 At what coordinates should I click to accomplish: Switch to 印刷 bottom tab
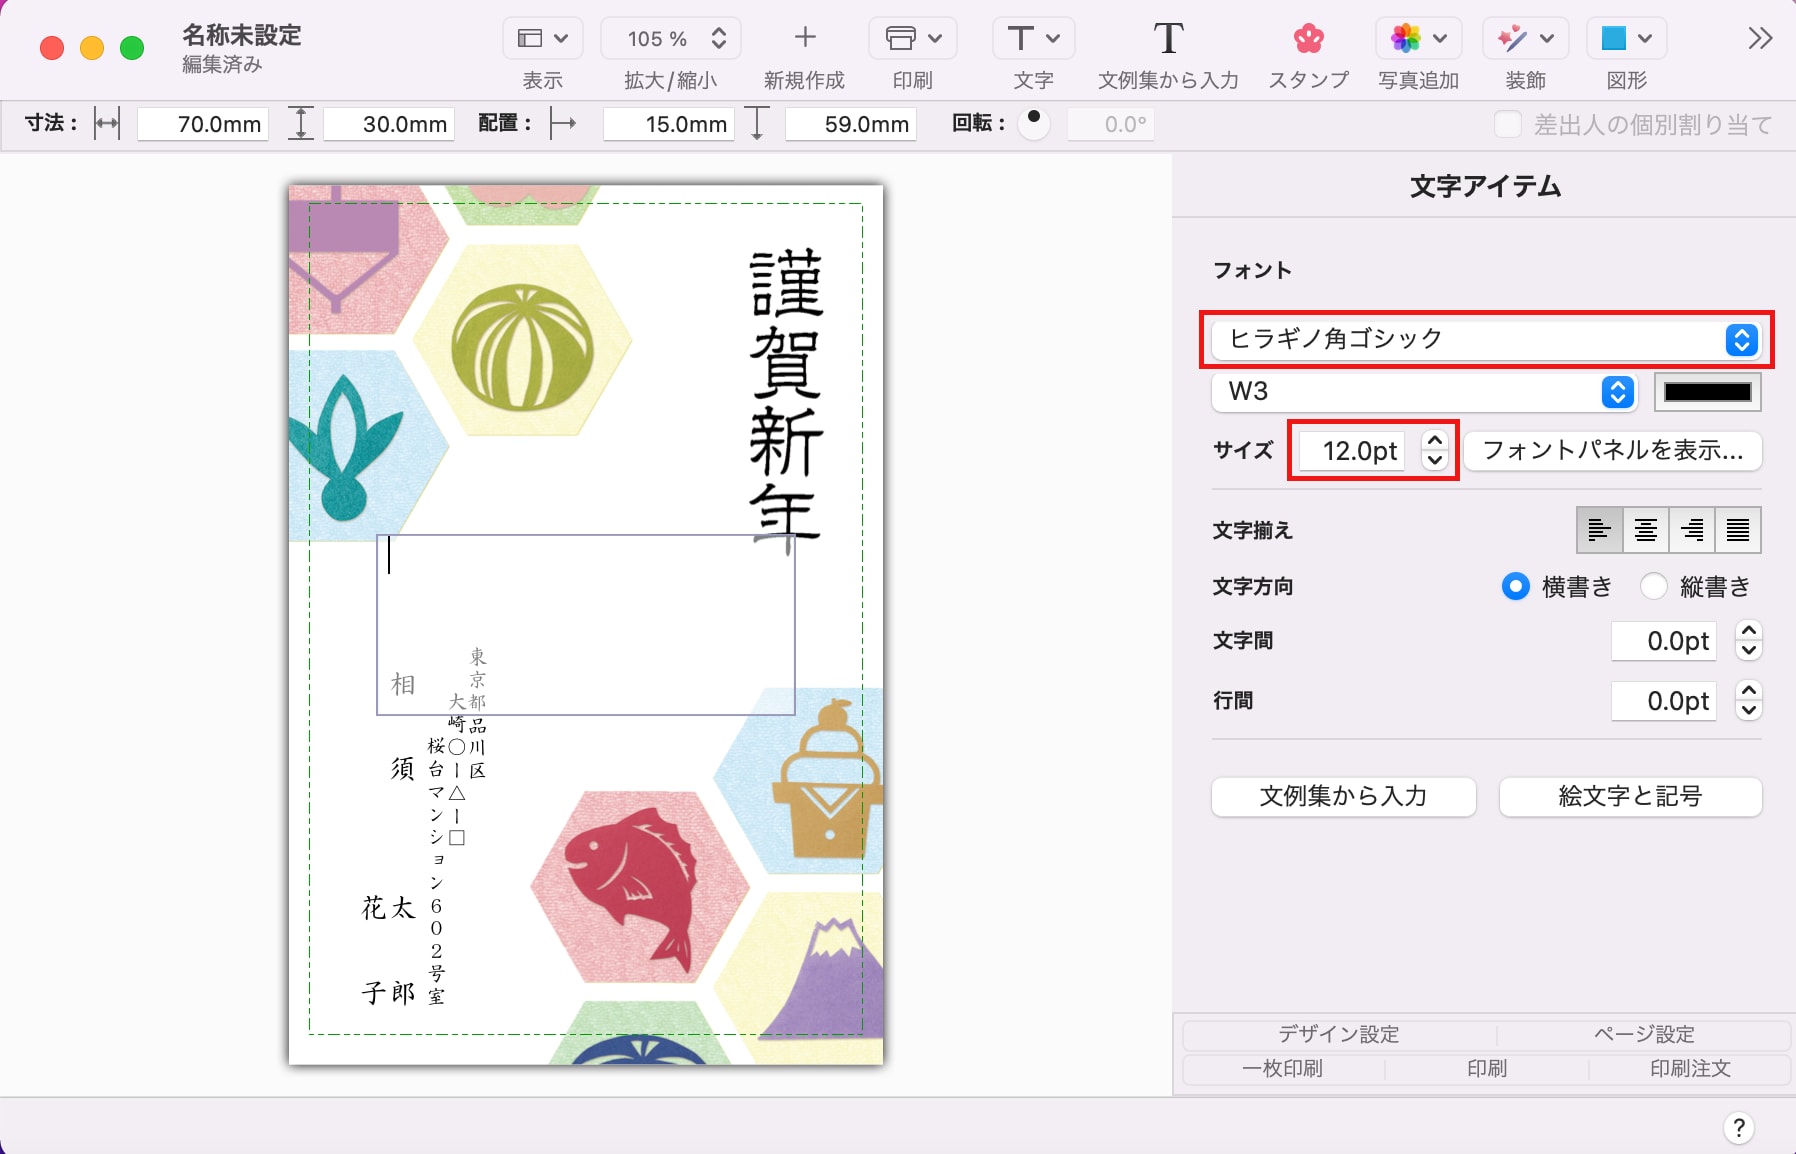click(1487, 1068)
